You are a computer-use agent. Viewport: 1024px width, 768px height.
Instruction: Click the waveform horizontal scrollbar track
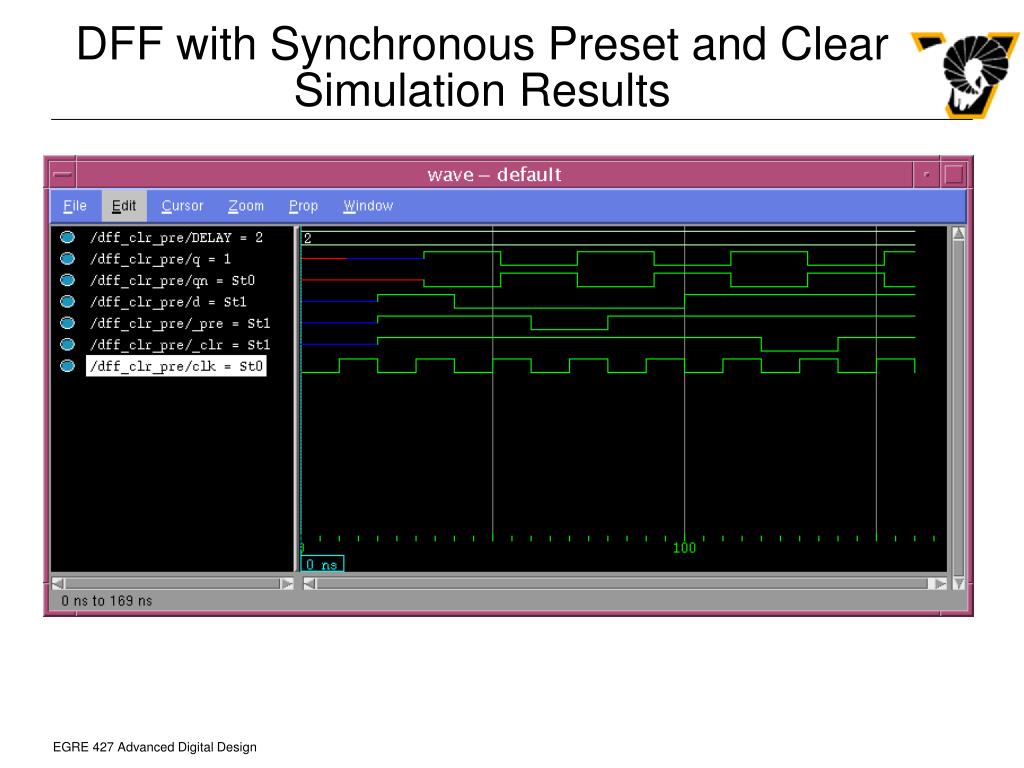(624, 583)
